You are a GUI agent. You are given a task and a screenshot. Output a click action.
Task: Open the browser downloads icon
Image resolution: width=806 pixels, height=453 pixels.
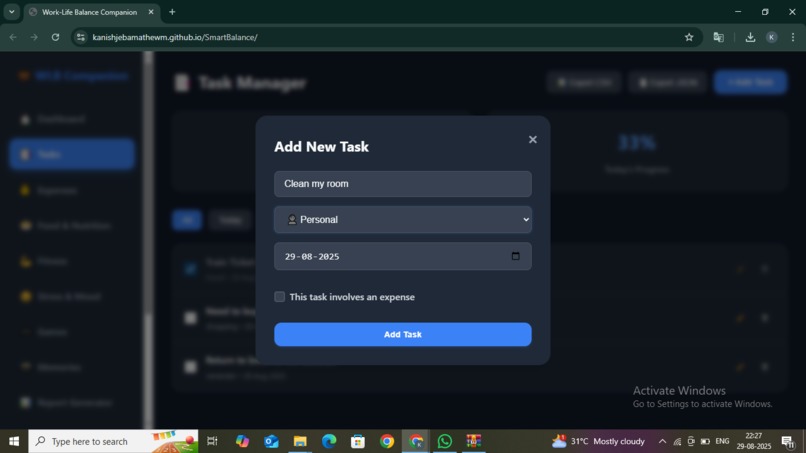click(x=750, y=37)
